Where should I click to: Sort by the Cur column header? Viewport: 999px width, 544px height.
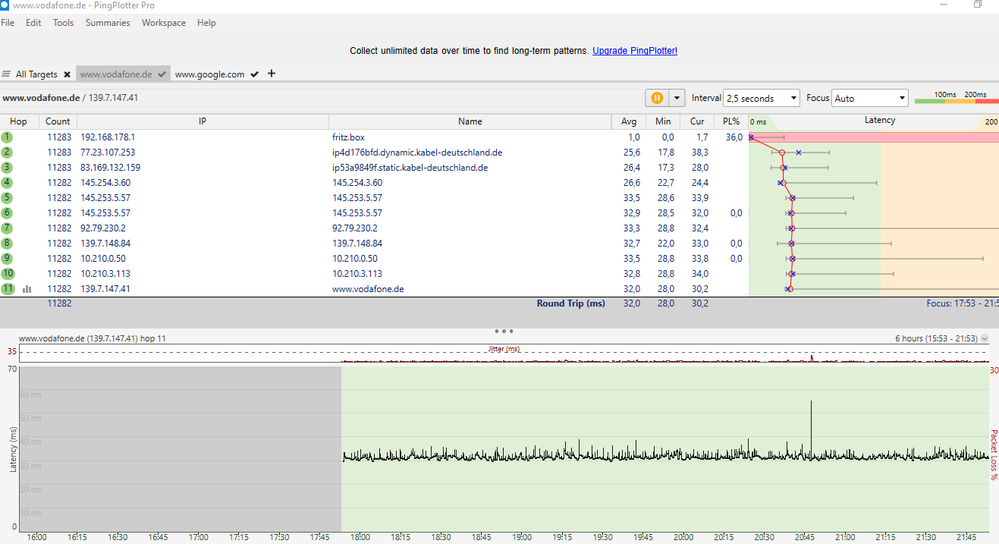[x=698, y=121]
